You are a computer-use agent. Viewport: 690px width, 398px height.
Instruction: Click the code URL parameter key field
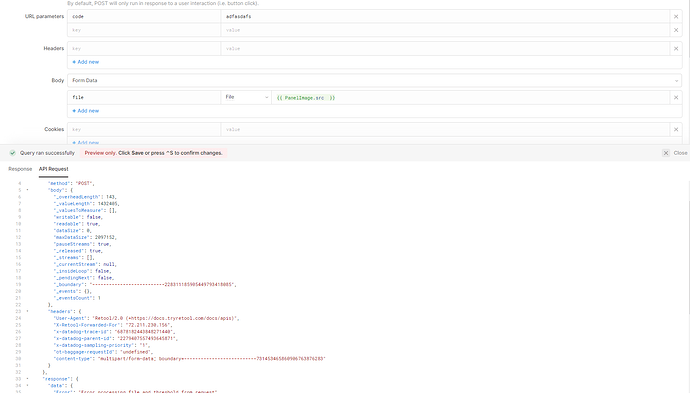pyautogui.click(x=144, y=17)
